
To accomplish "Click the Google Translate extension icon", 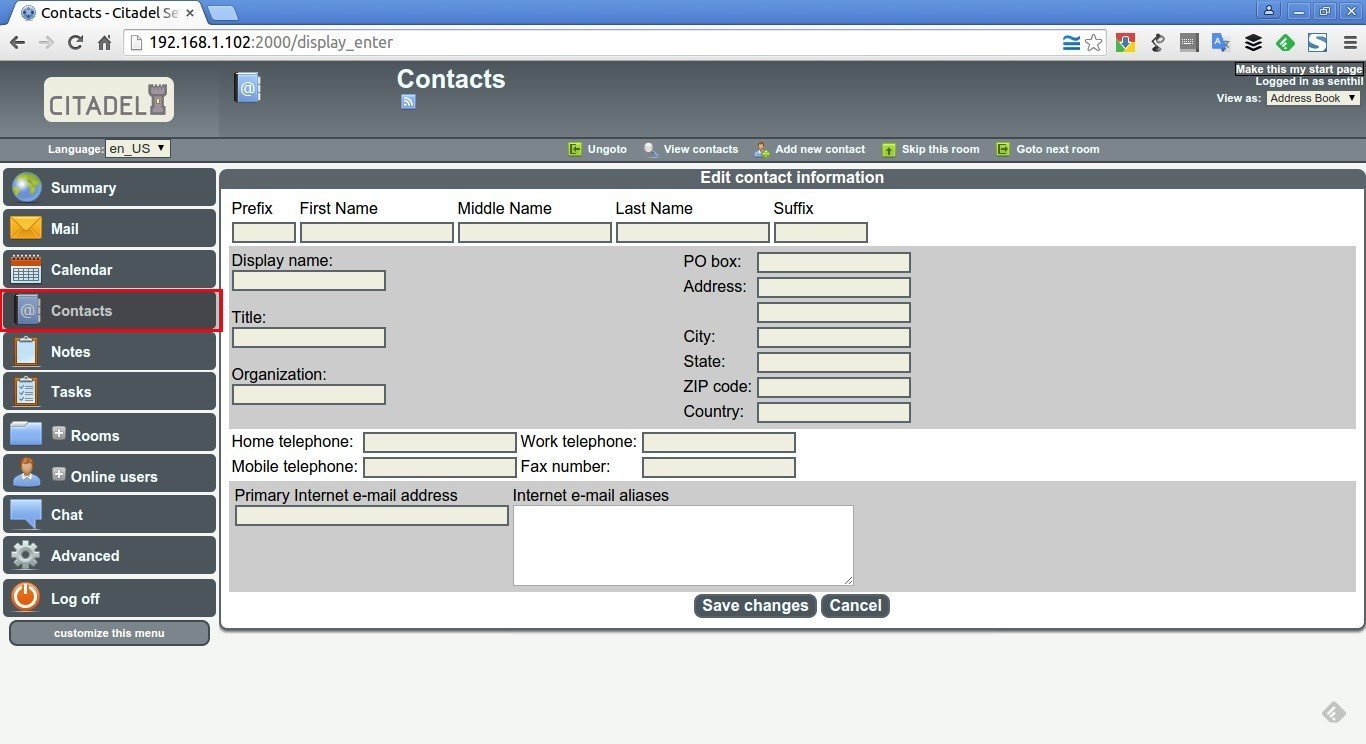I will coord(1221,42).
